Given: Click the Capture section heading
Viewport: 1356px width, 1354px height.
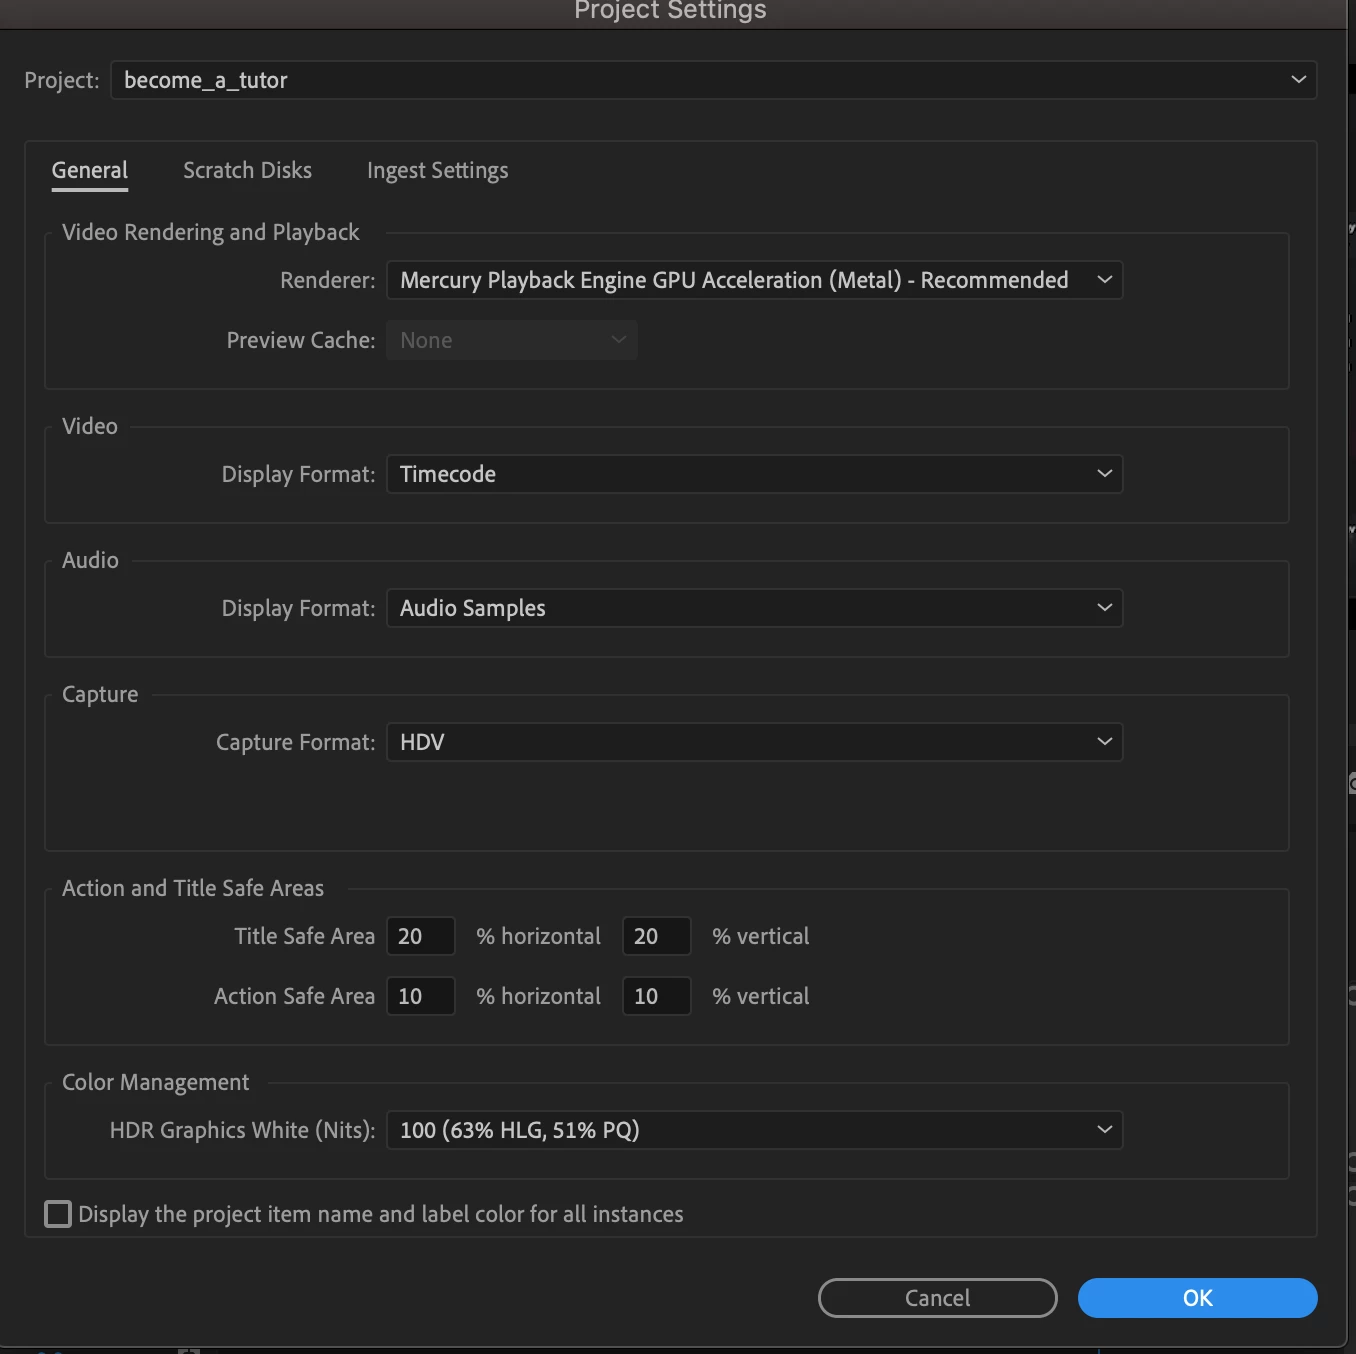Looking at the screenshot, I should coord(100,694).
